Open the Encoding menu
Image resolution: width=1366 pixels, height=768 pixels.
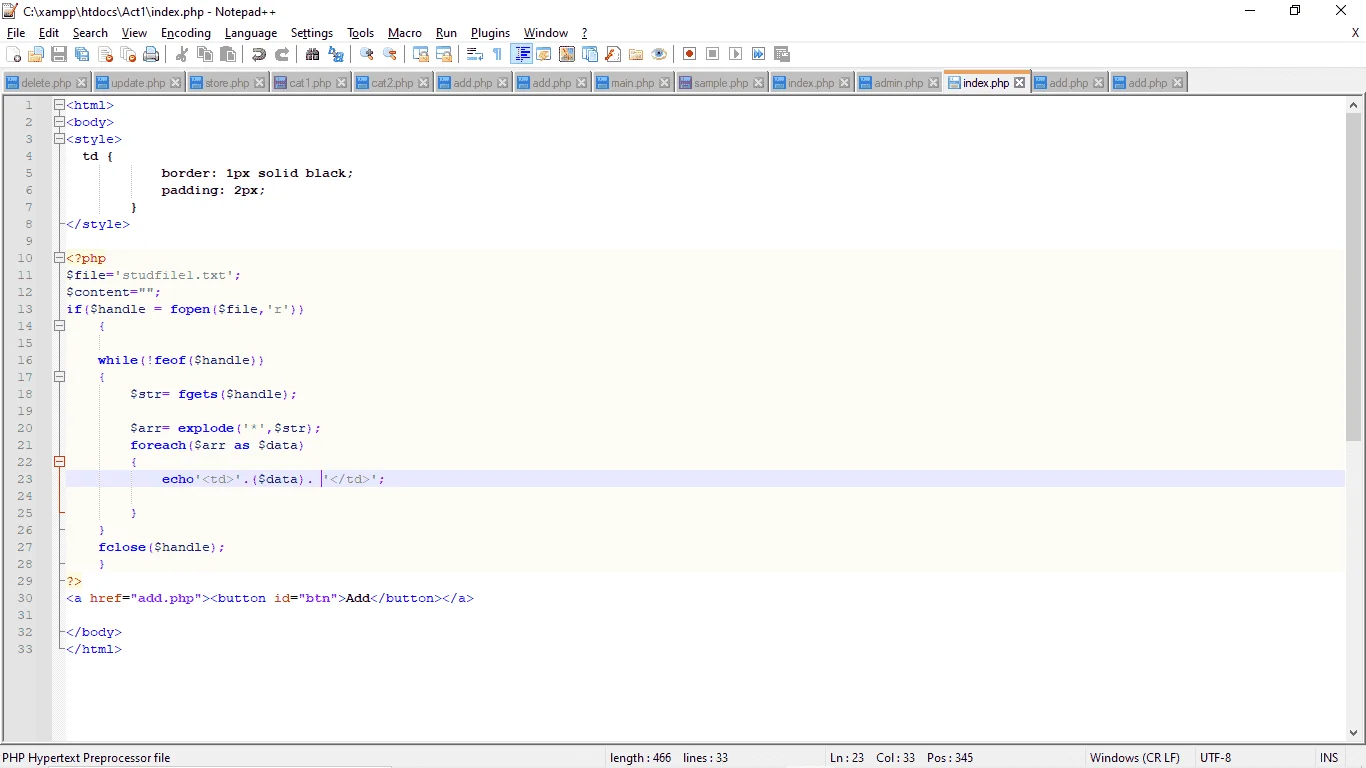186,33
